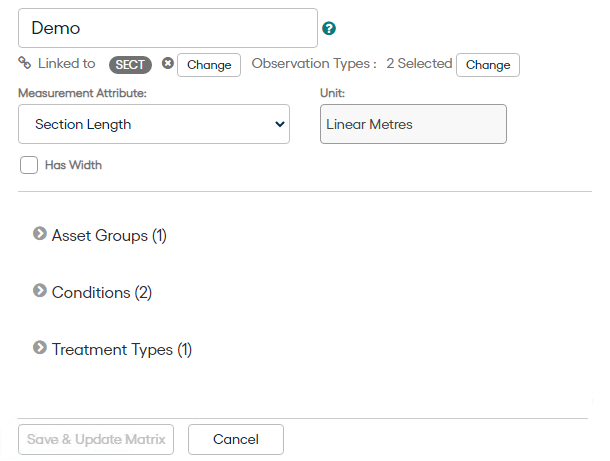Toggle width via the Has Width label

tap(73, 165)
